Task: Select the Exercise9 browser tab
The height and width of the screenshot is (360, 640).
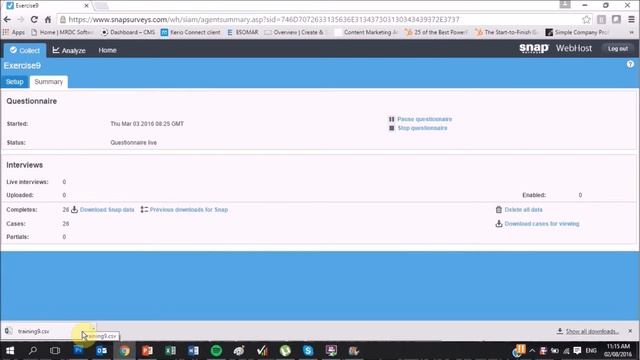Action: coord(47,6)
